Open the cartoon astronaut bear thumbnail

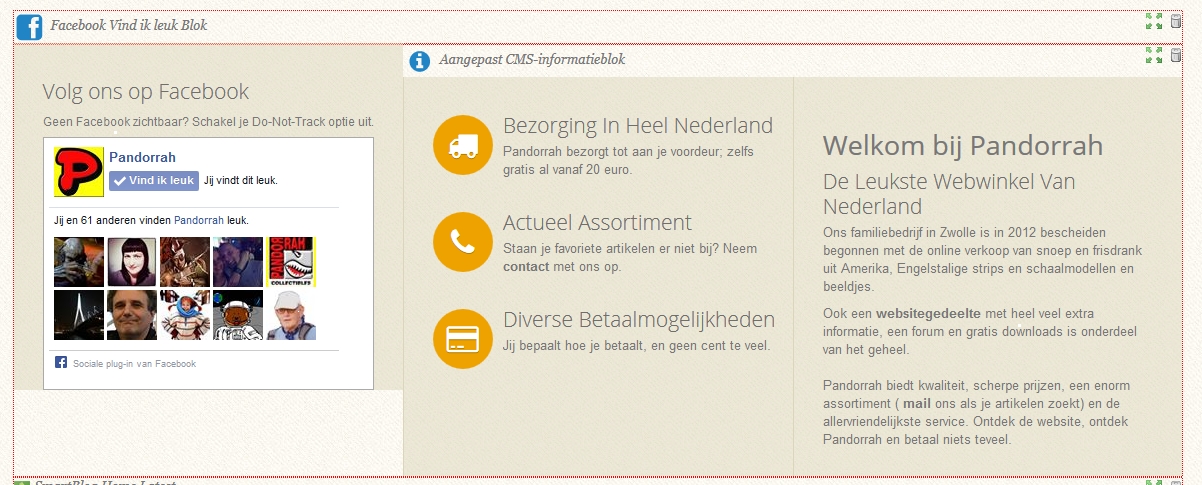pos(238,315)
